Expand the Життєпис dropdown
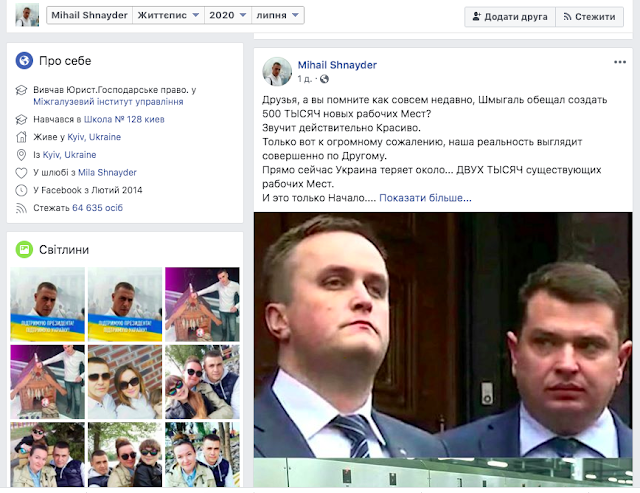Screen dimensions: 640x493 [168, 15]
